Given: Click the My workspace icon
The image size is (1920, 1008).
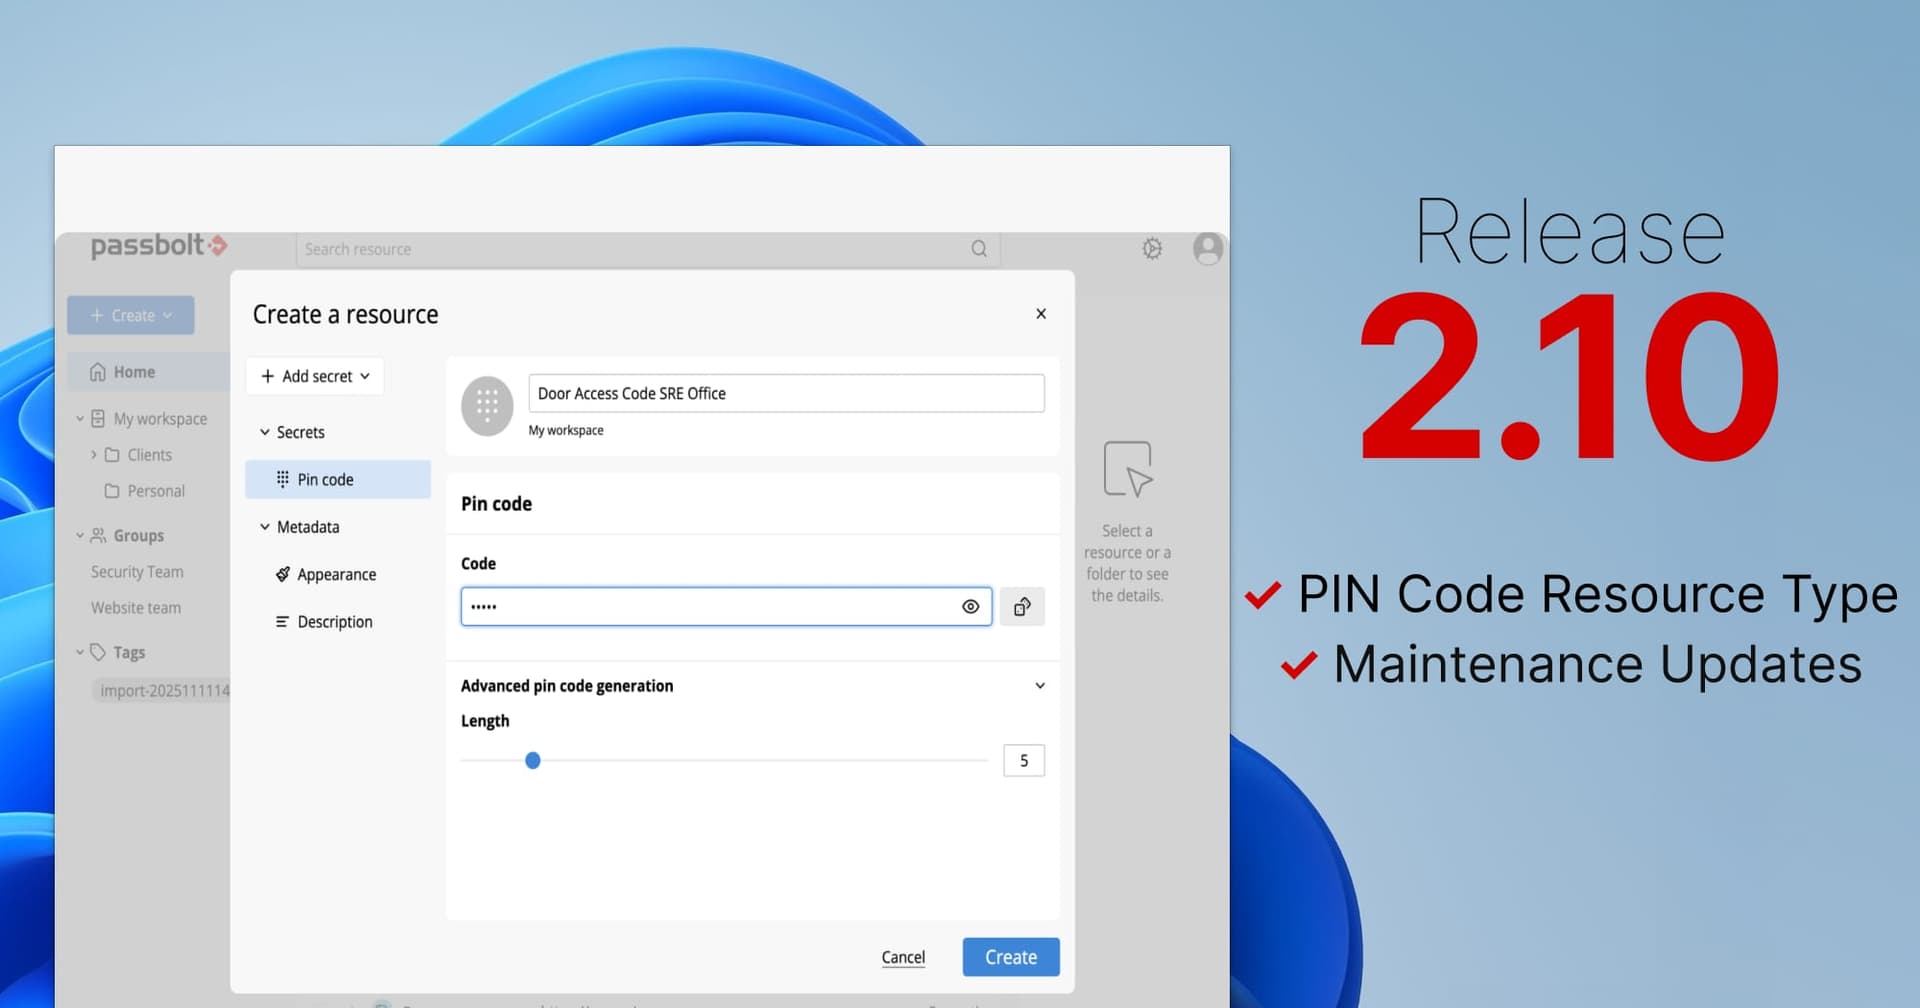Looking at the screenshot, I should tap(98, 419).
